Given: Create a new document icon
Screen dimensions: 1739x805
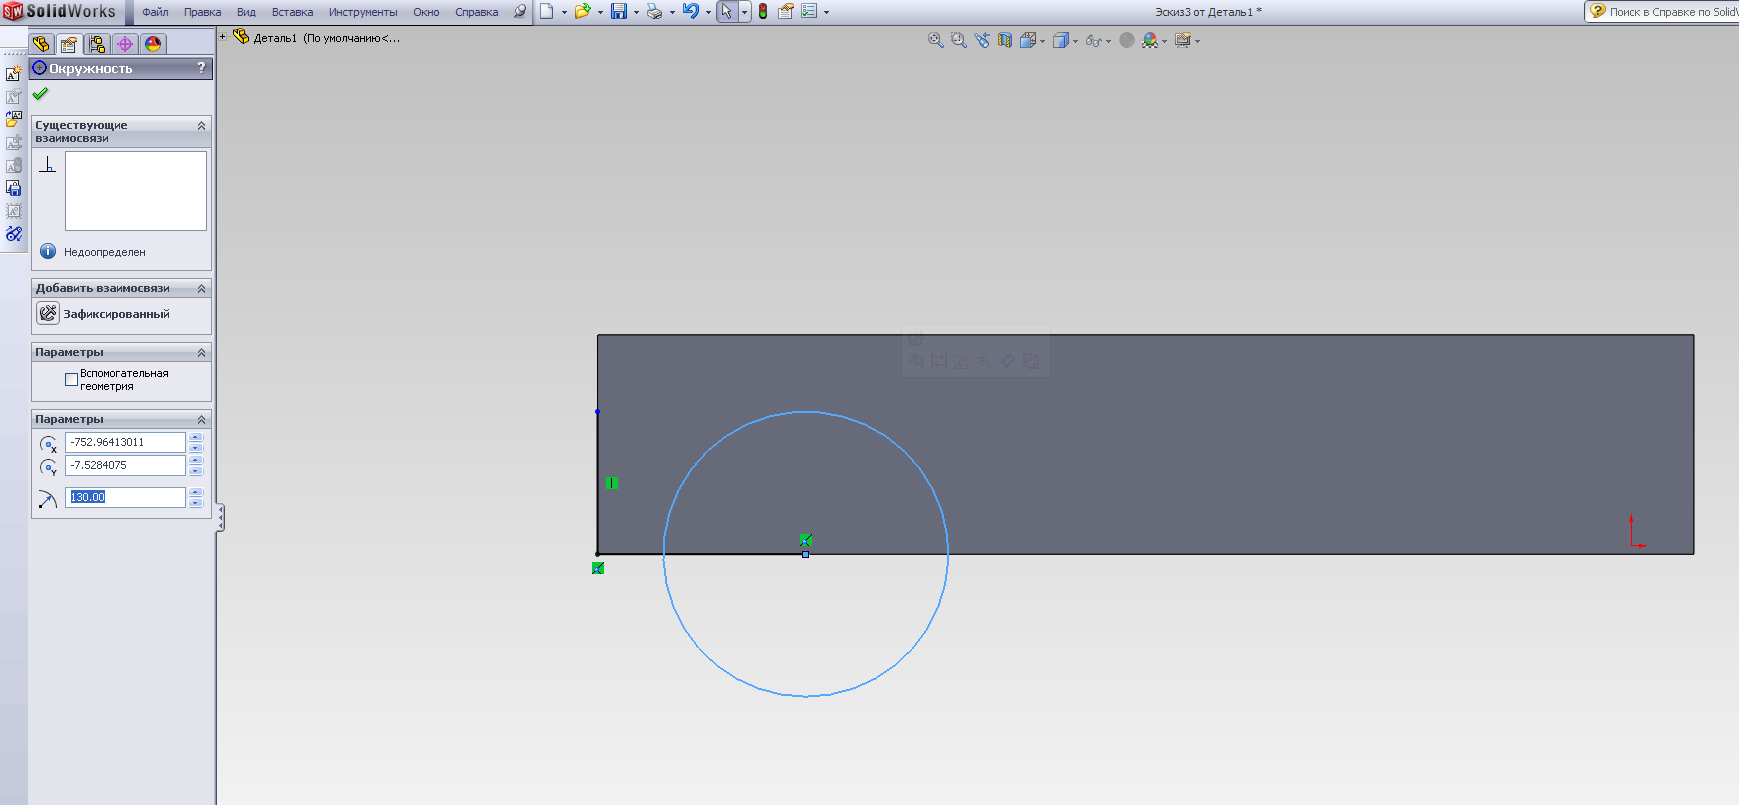Looking at the screenshot, I should pos(547,11).
